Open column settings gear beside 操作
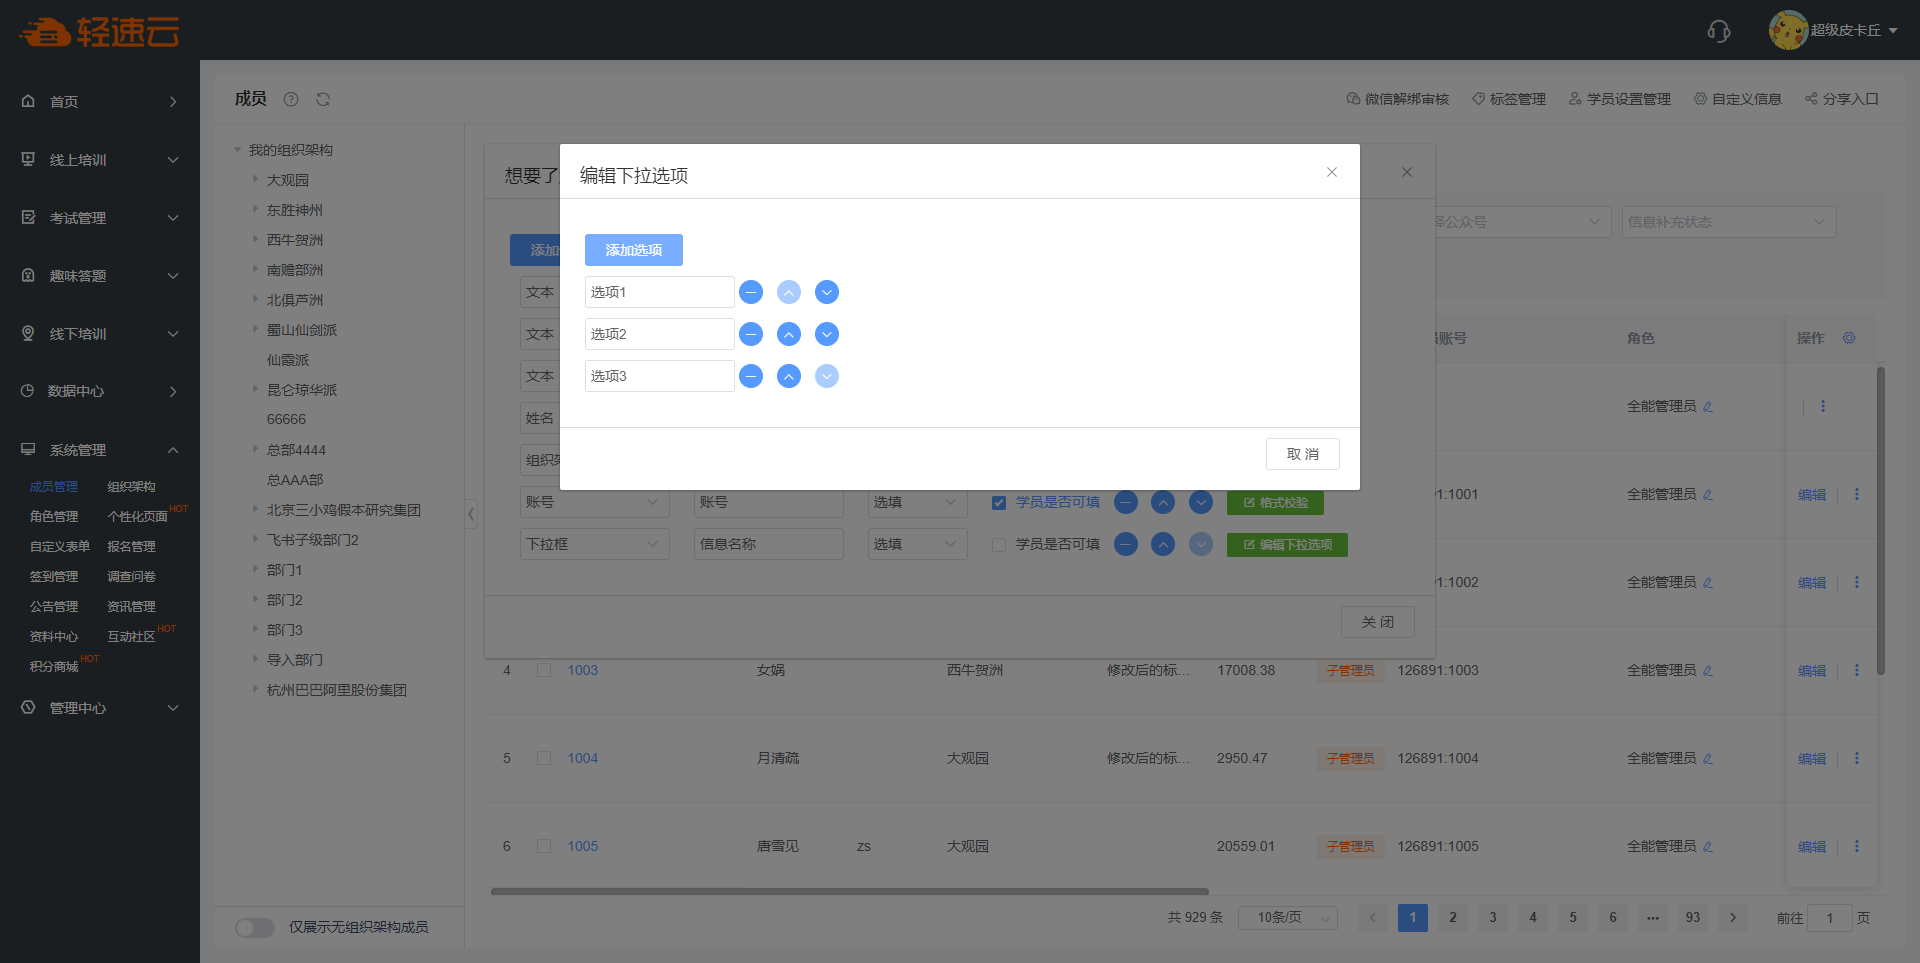 (x=1849, y=338)
